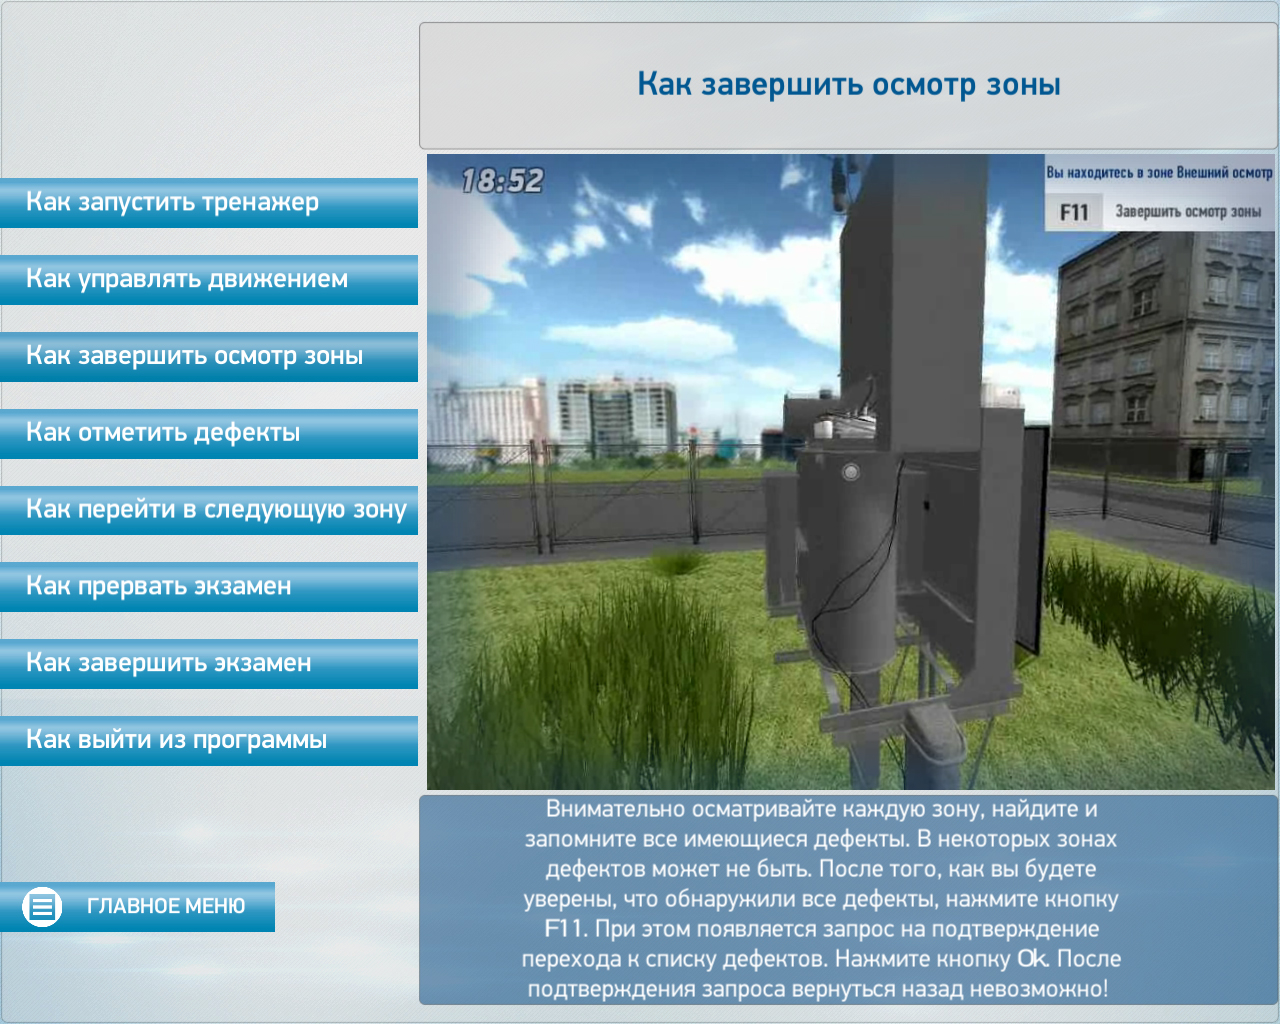1280x1024 pixels.
Task: Show the 'Как прервать экзамен' instructions
Action: point(208,587)
